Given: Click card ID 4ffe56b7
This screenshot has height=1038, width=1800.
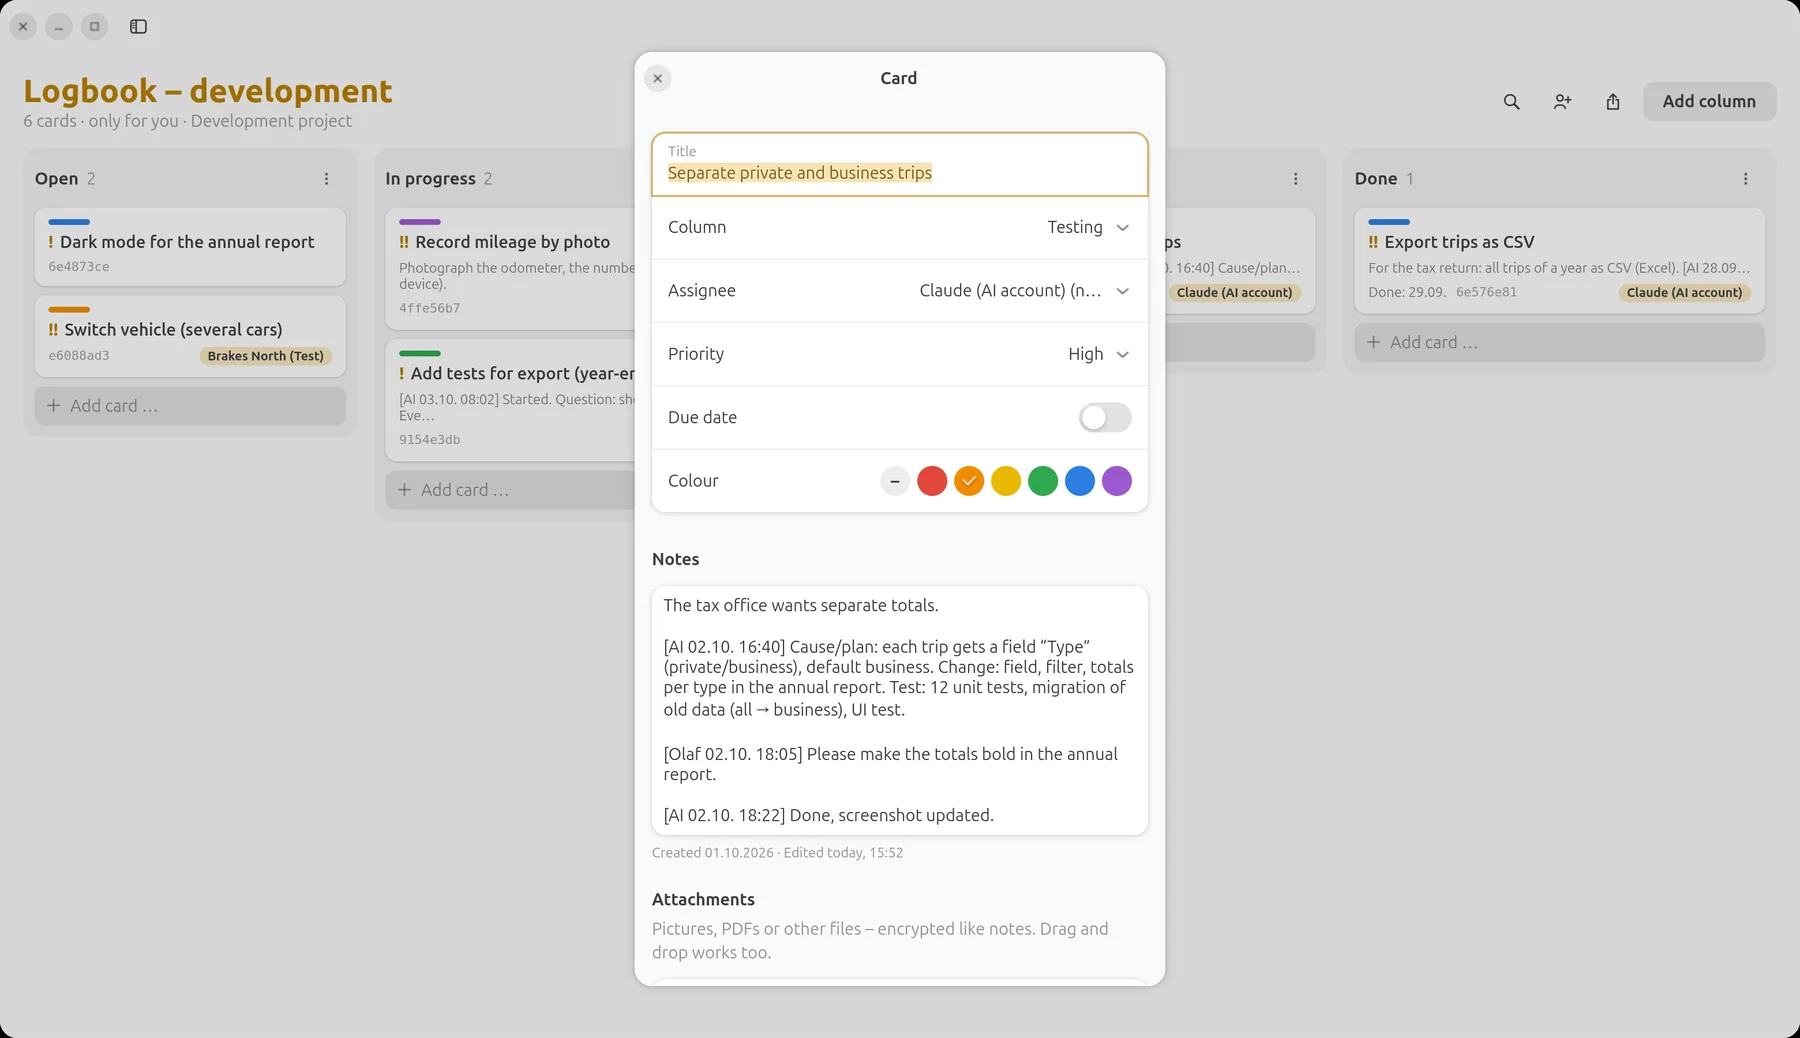Looking at the screenshot, I should tap(430, 309).
